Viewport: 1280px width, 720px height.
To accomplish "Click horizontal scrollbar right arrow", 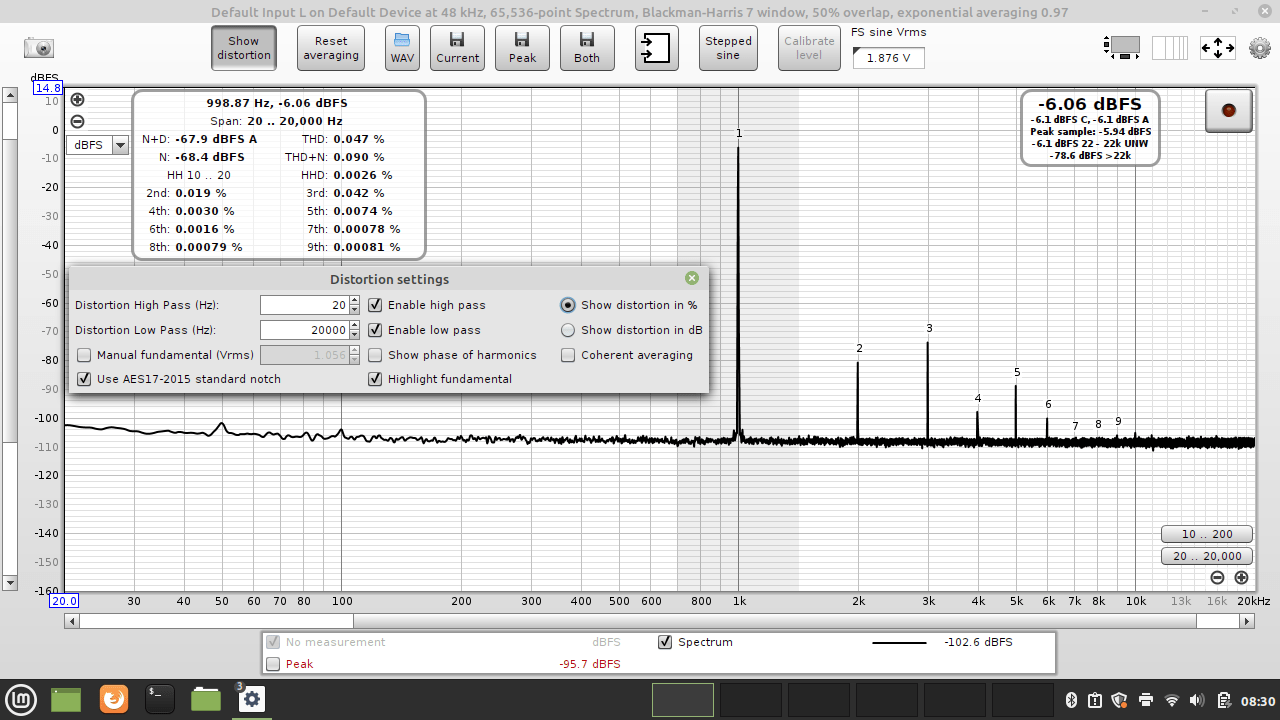I will point(1247,621).
